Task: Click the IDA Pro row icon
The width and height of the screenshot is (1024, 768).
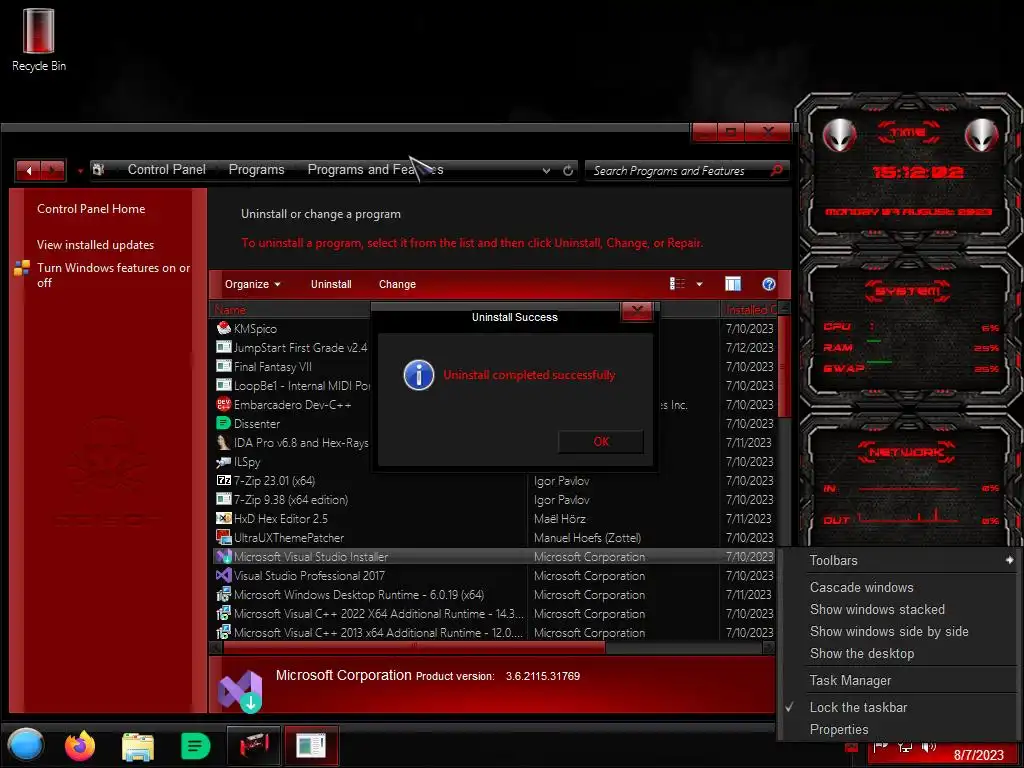Action: pyautogui.click(x=223, y=442)
